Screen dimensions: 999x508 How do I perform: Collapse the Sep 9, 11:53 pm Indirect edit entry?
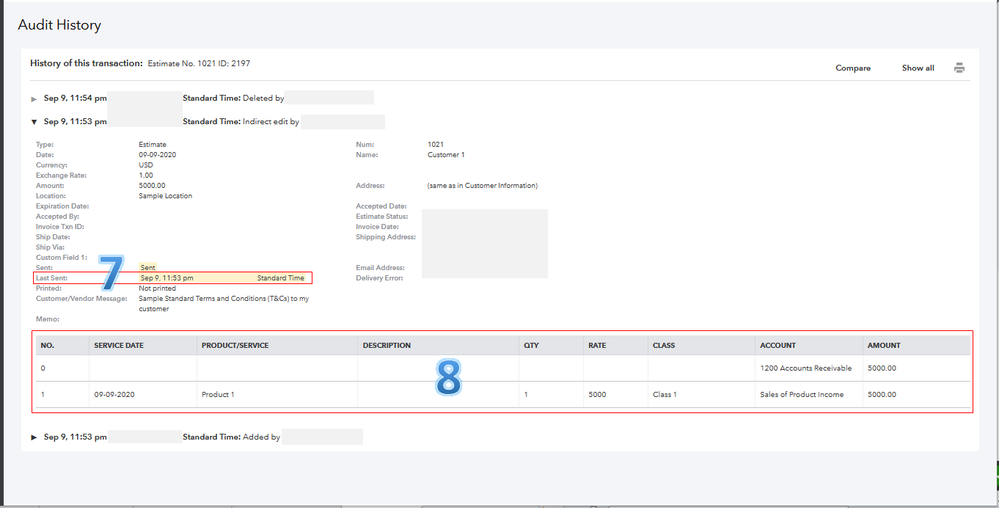[x=34, y=122]
